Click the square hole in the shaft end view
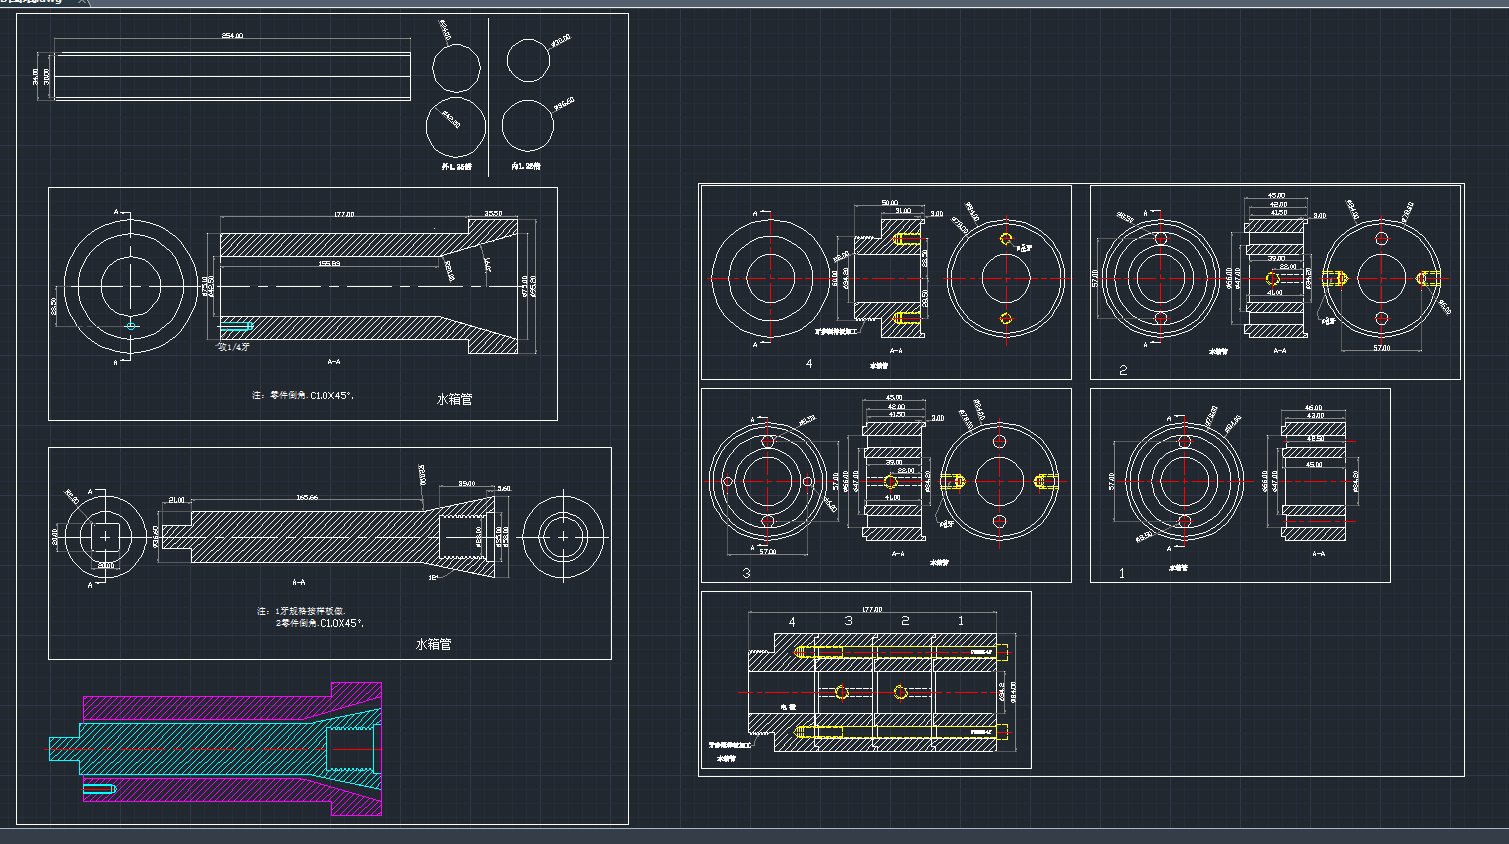Viewport: 1509px width, 844px height. click(x=105, y=537)
